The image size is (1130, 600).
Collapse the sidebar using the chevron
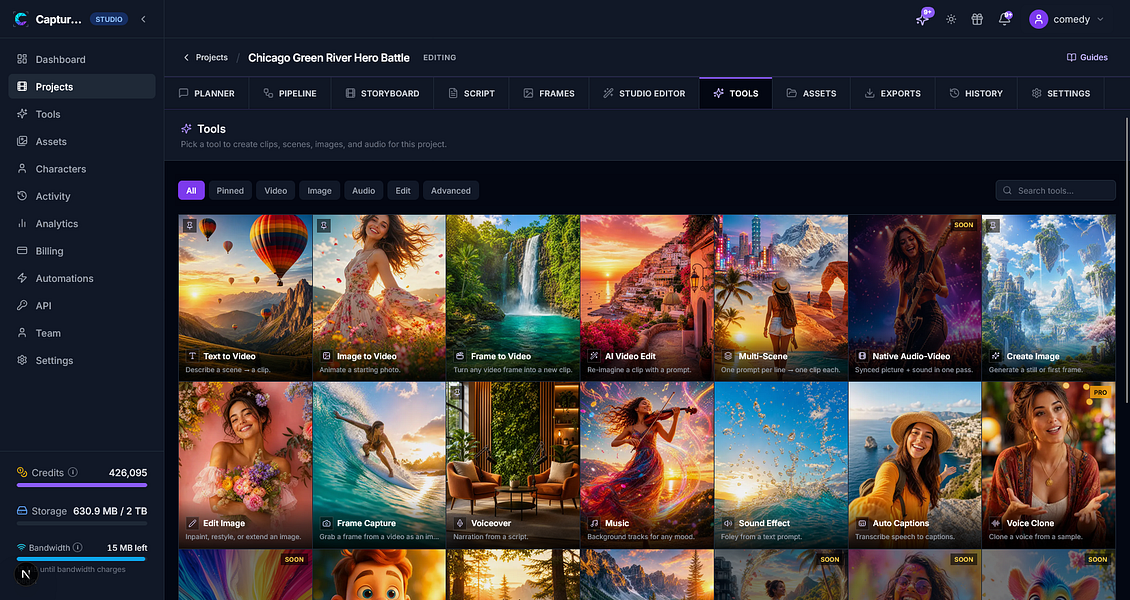coord(143,19)
